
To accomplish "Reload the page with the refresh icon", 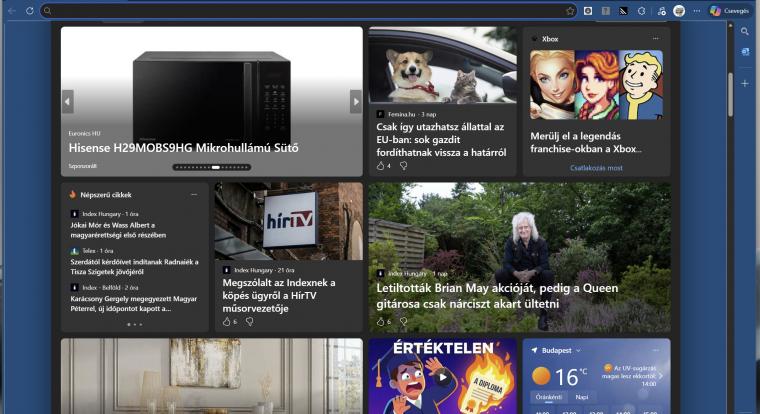I will click(30, 11).
